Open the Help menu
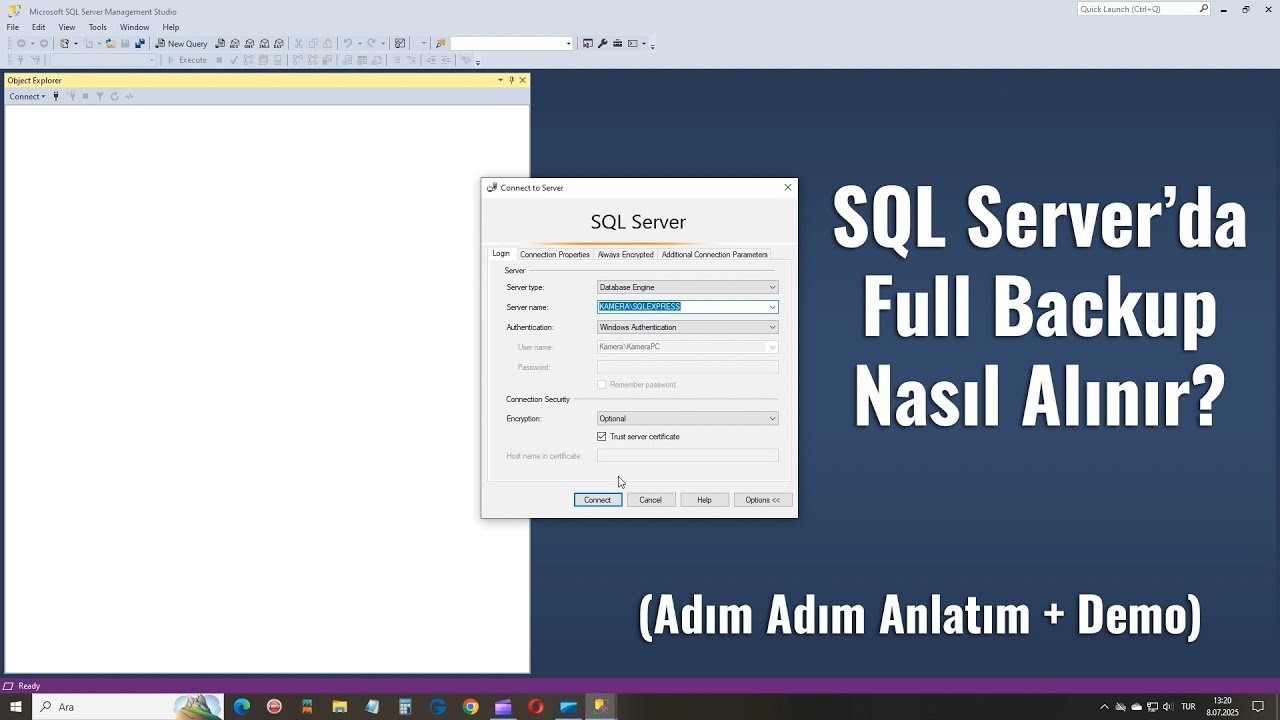This screenshot has height=720, width=1280. click(171, 27)
